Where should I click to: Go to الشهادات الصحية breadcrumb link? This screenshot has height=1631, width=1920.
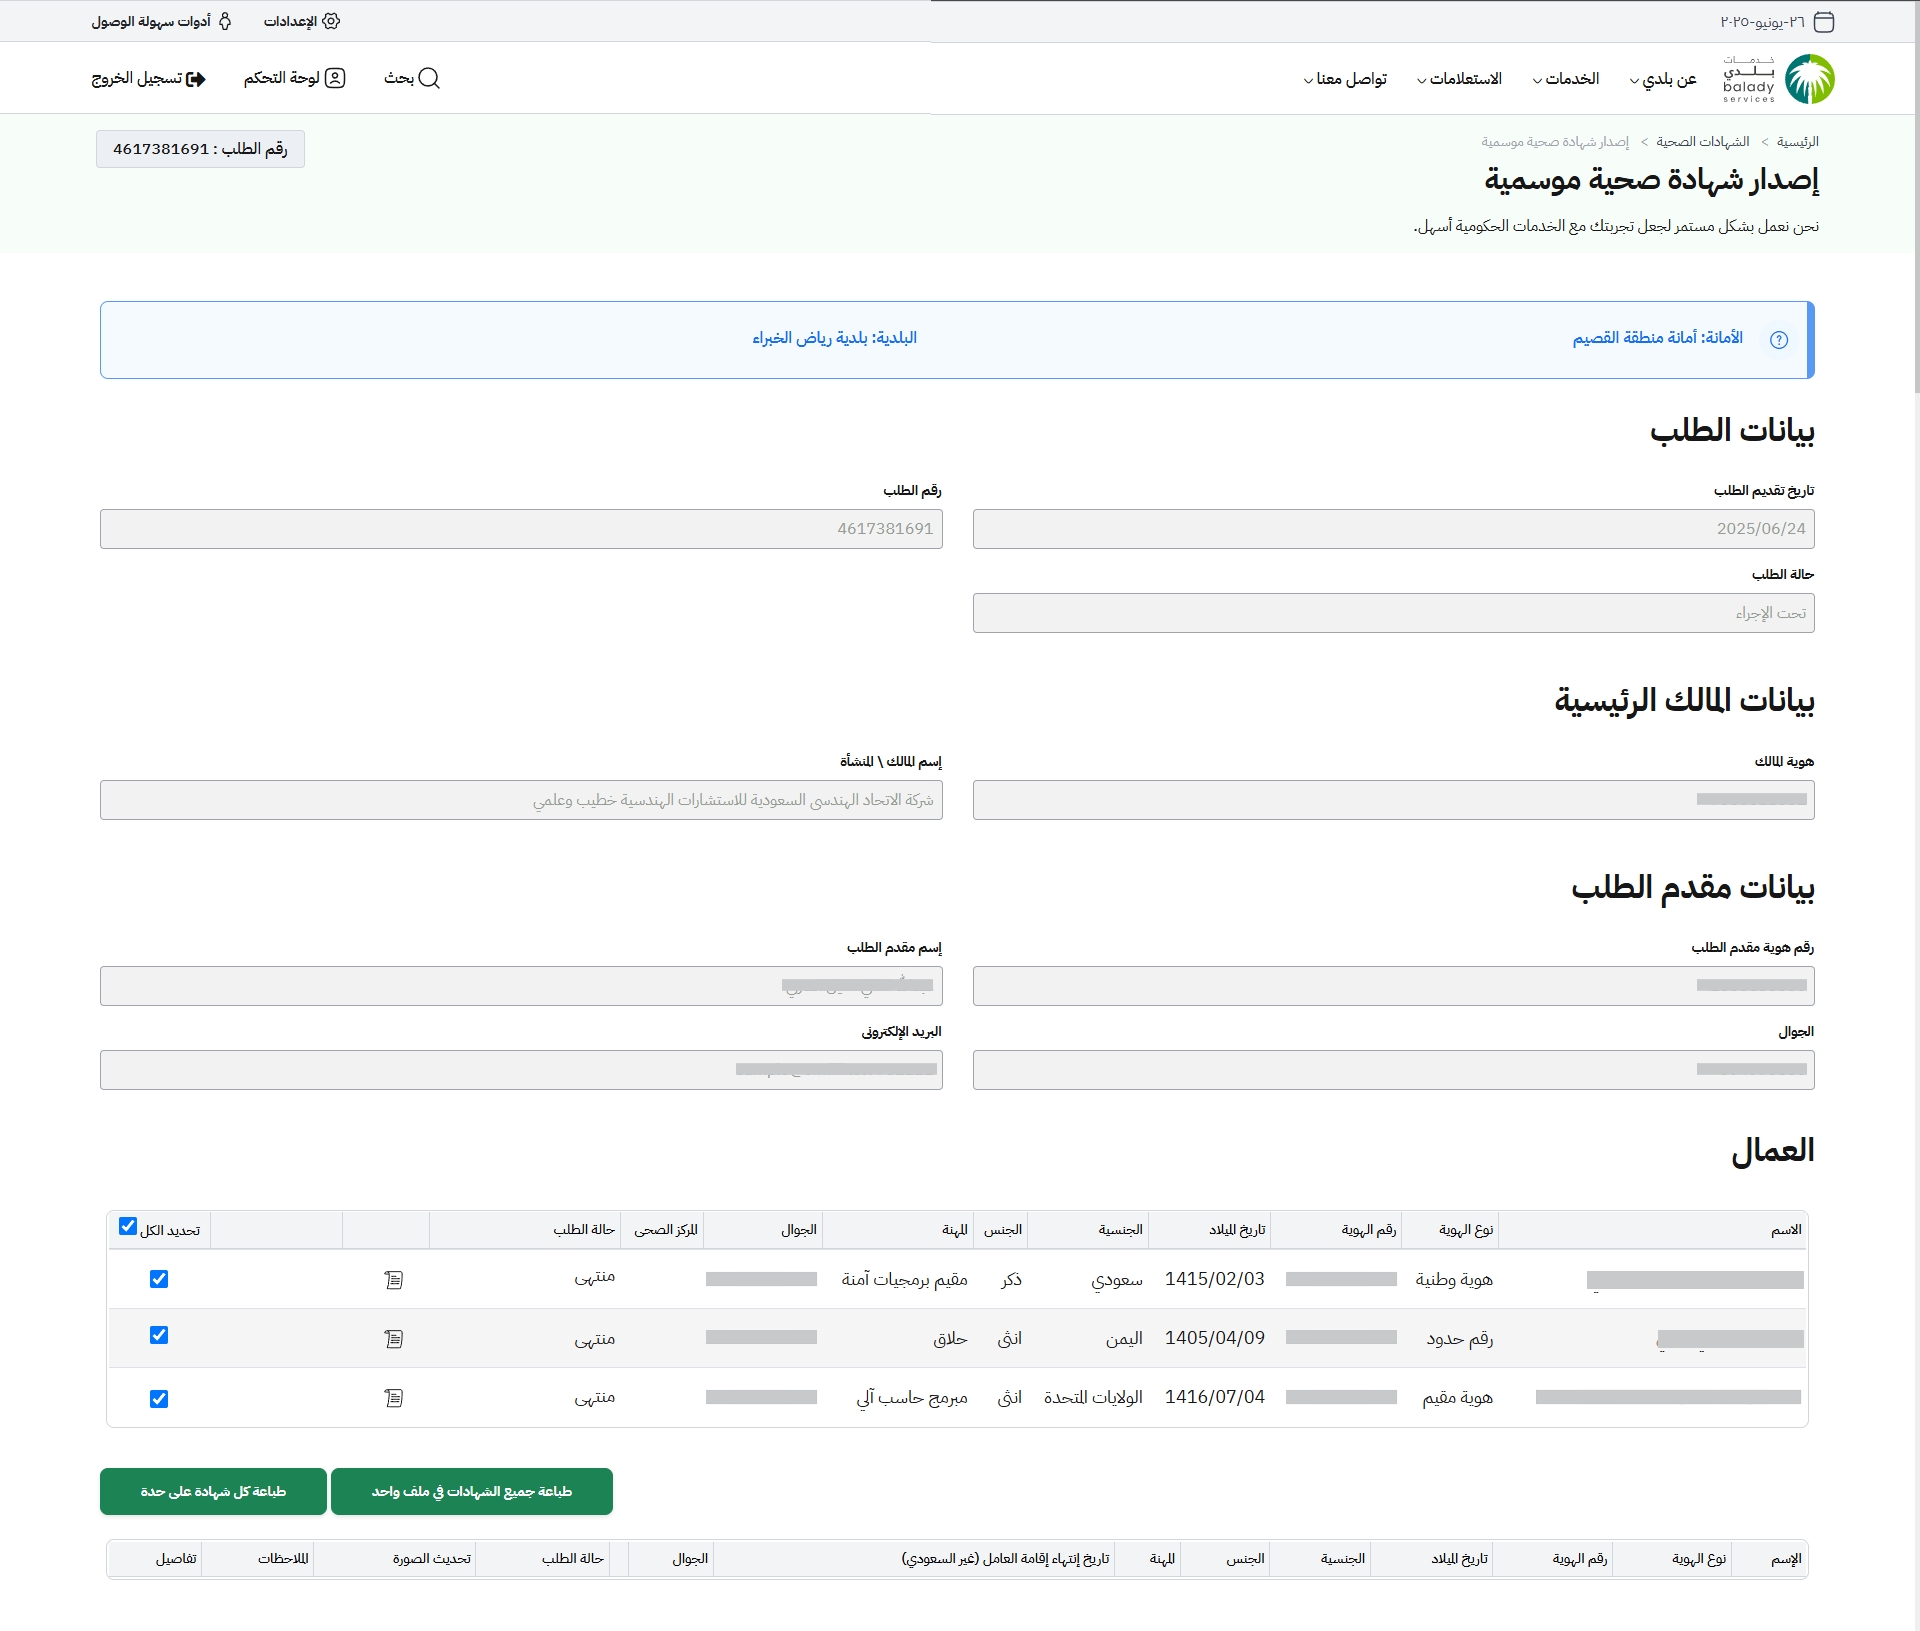click(x=1703, y=142)
